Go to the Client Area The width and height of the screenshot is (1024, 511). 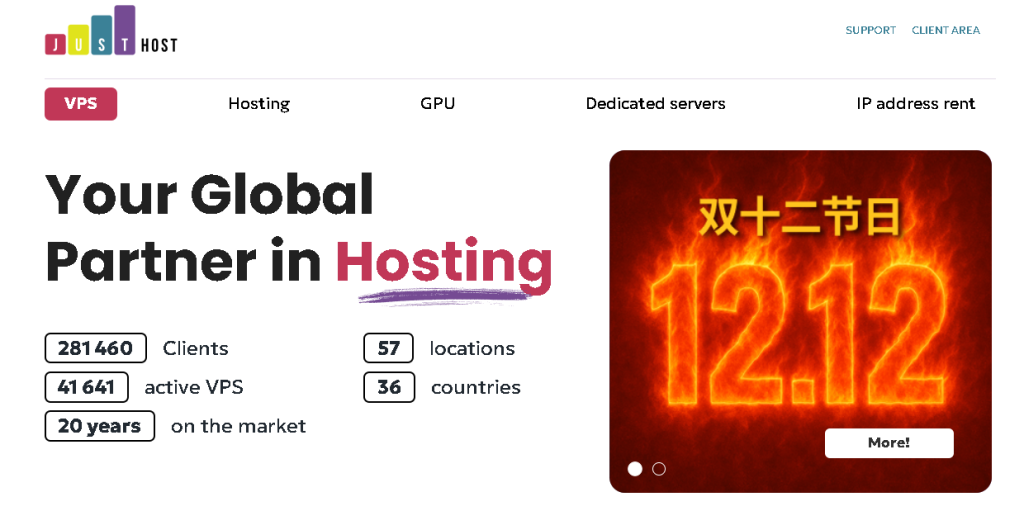[945, 30]
